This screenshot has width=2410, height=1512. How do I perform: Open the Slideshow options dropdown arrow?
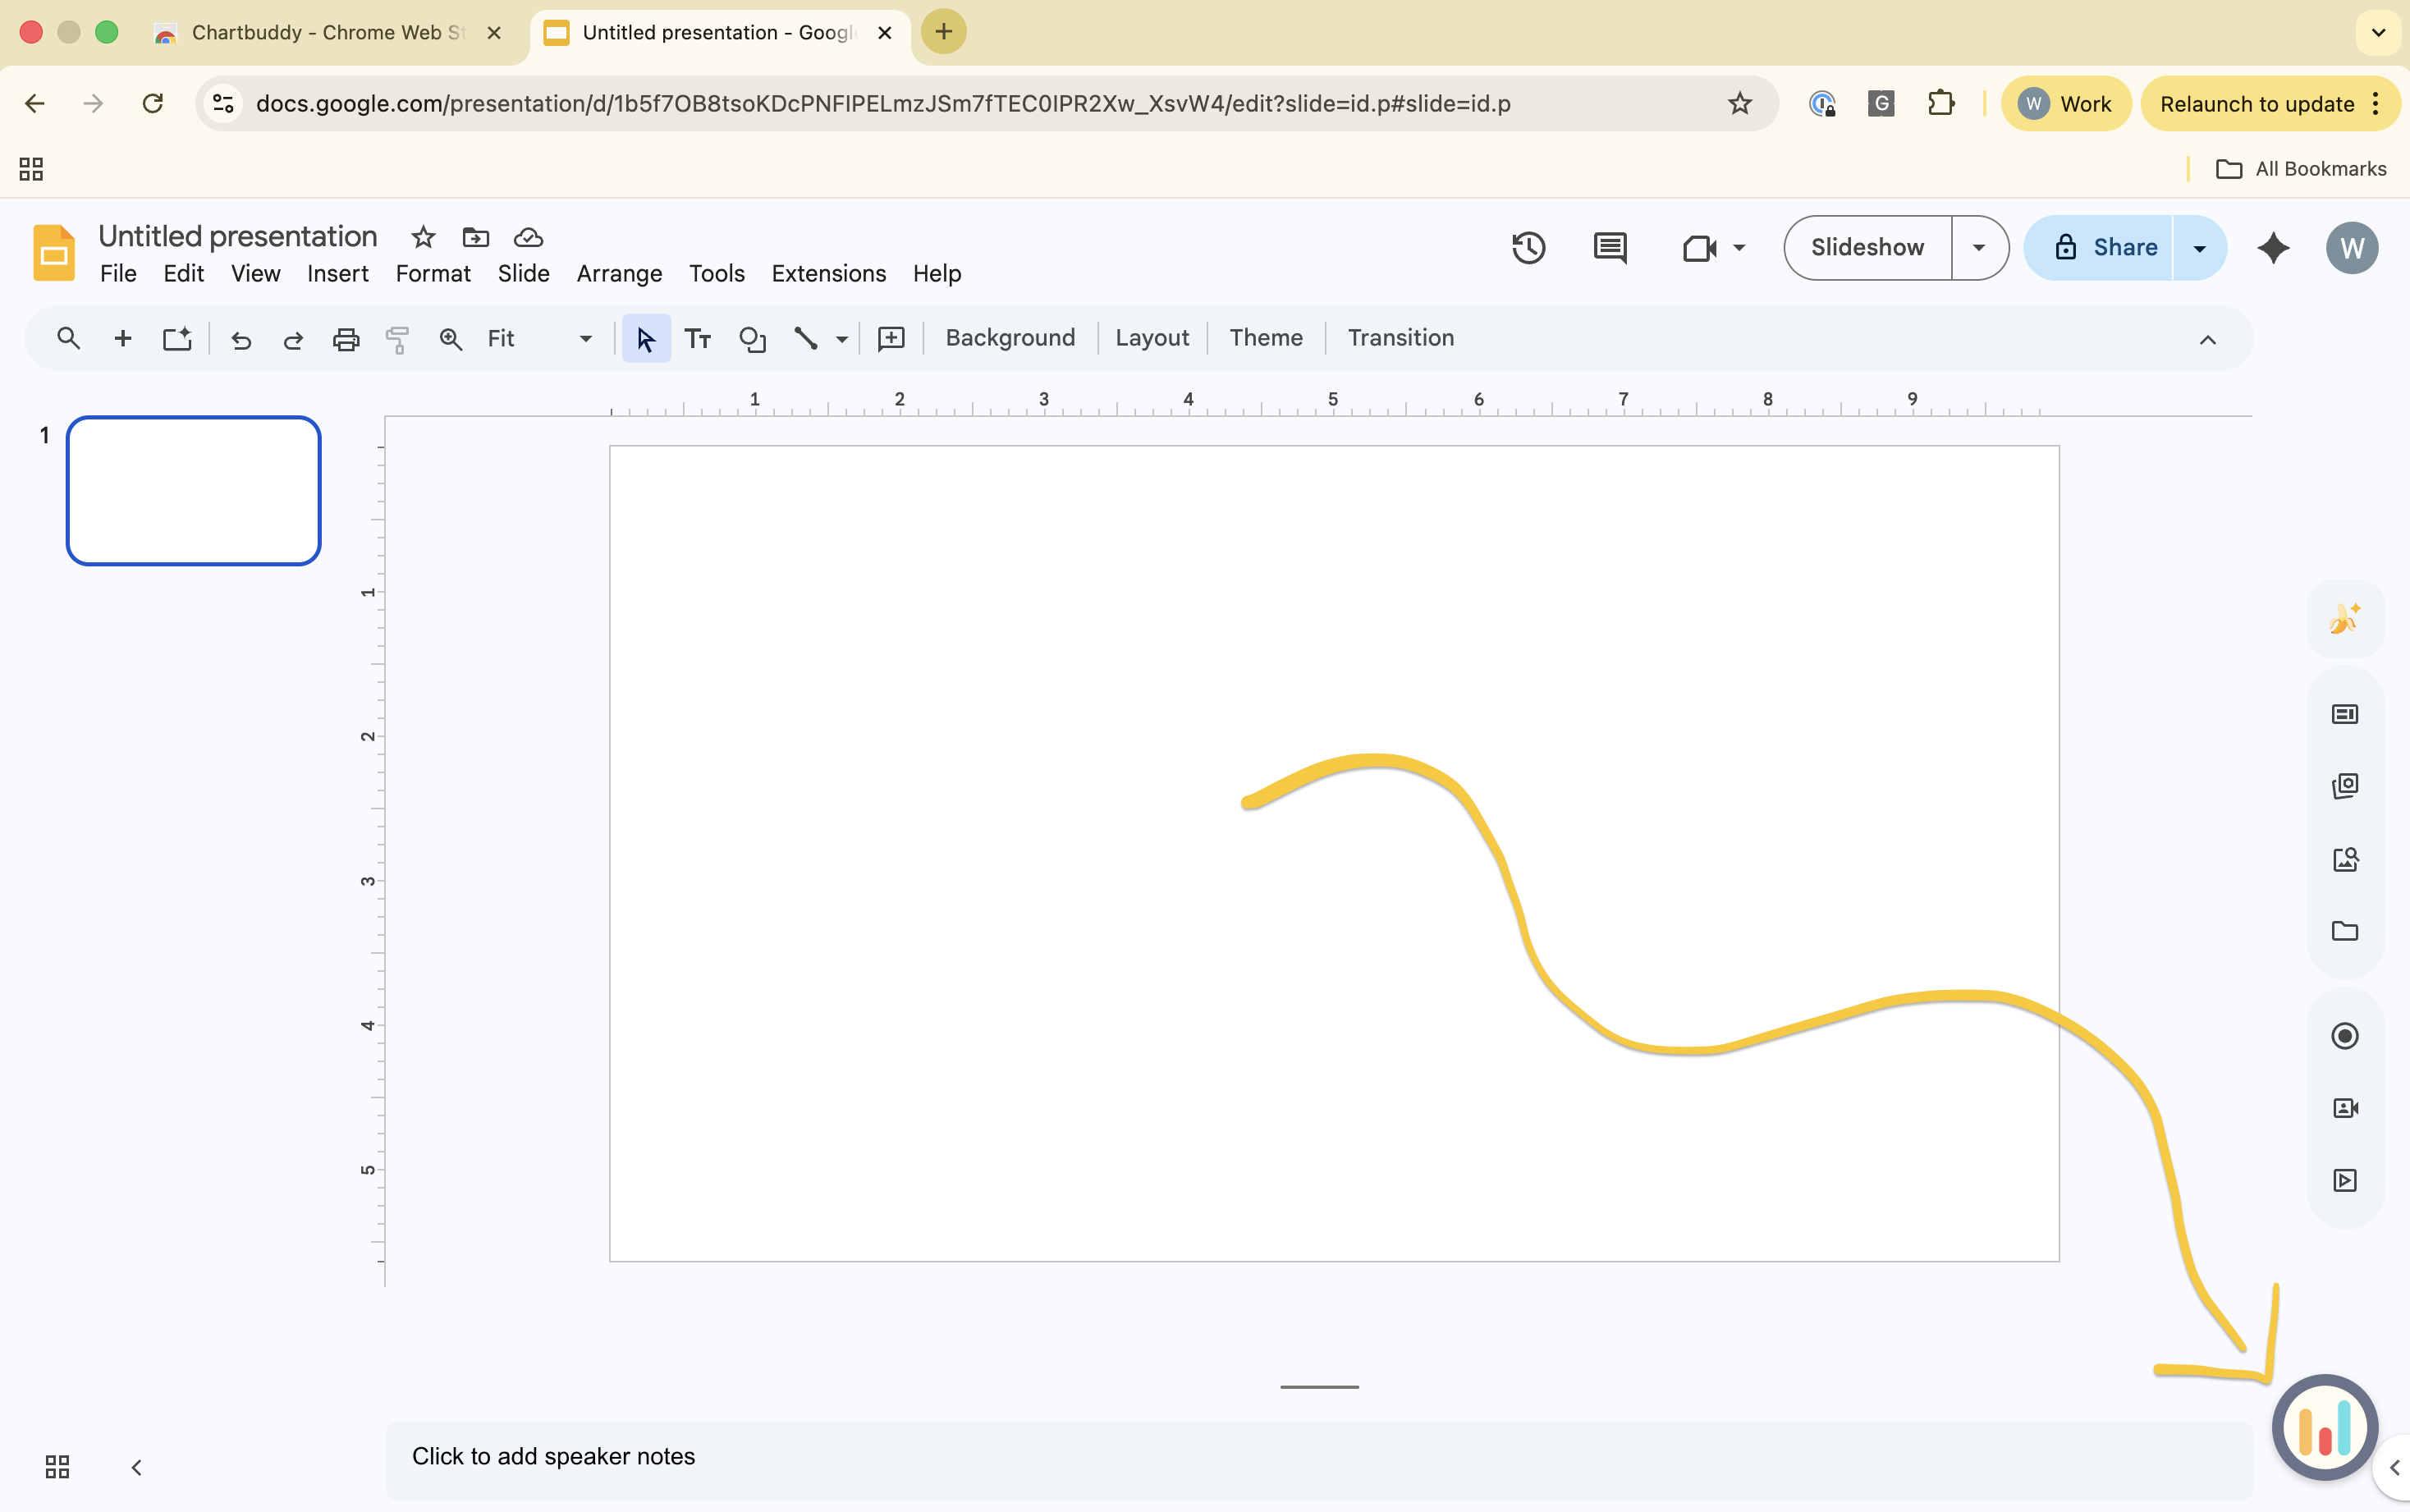1978,247
